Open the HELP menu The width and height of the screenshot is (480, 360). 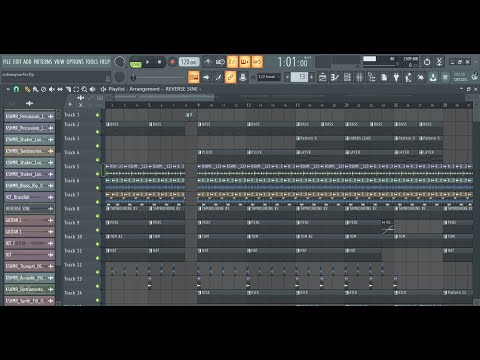[x=105, y=62]
